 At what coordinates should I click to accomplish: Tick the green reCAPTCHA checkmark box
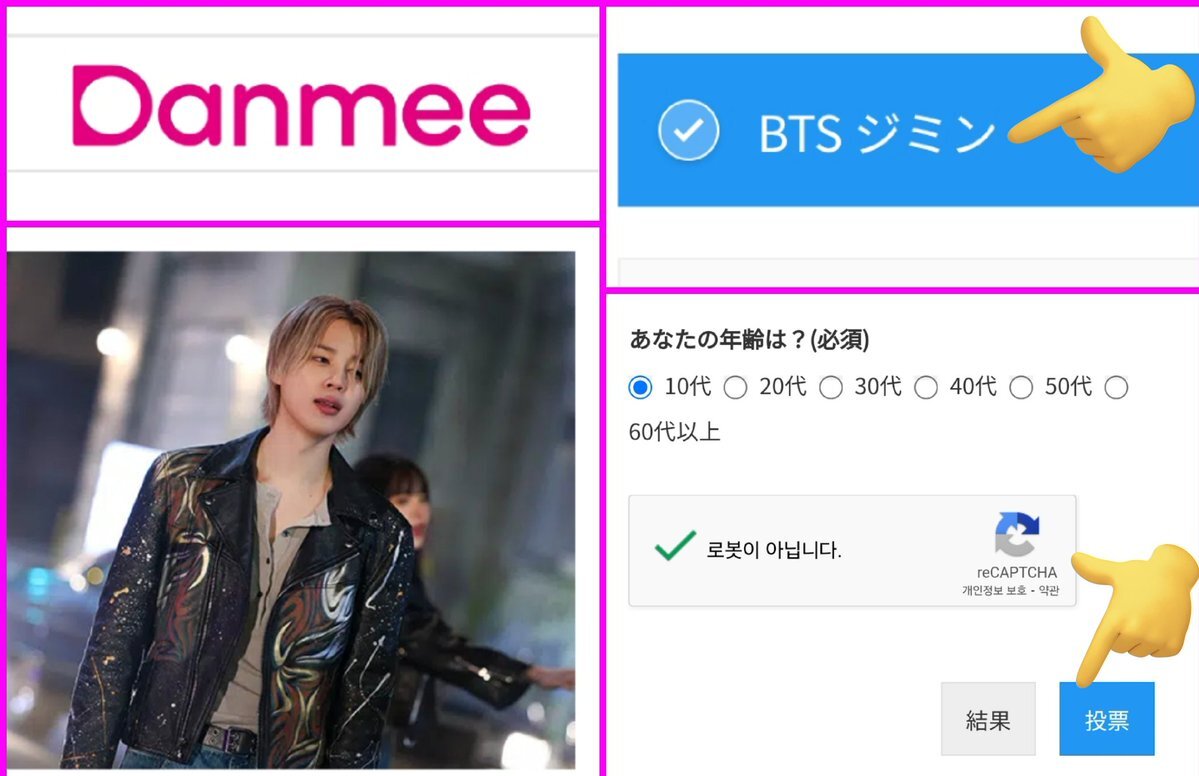coord(675,547)
